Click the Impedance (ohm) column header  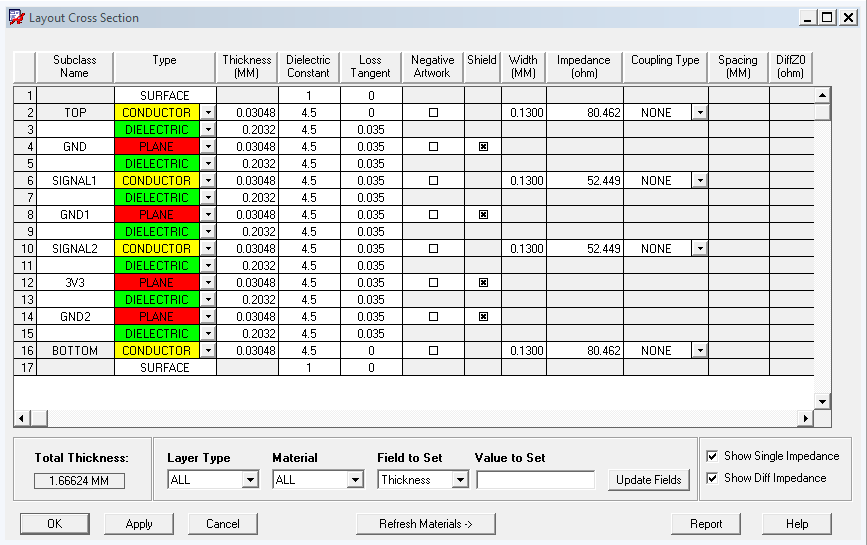pyautogui.click(x=584, y=67)
